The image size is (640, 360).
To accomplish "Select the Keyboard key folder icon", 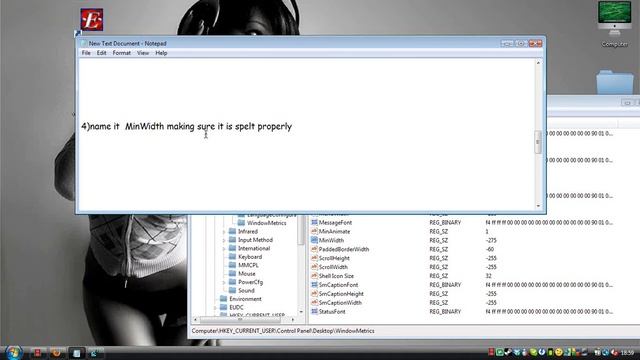I will click(x=232, y=257).
